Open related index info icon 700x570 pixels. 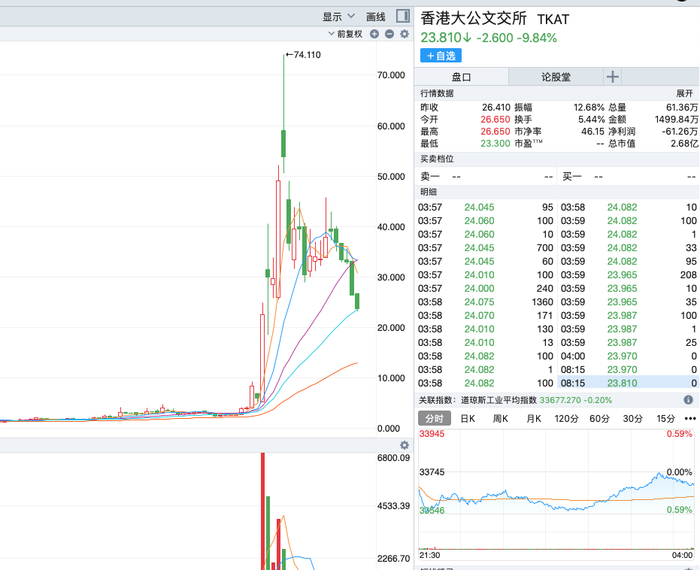[688, 399]
